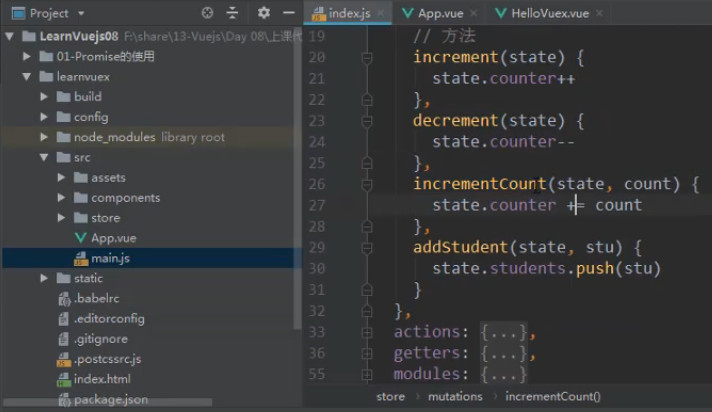Image resolution: width=712 pixels, height=412 pixels.
Task: Collapse the LearnVuejs08 root folder
Action: (x=10, y=36)
